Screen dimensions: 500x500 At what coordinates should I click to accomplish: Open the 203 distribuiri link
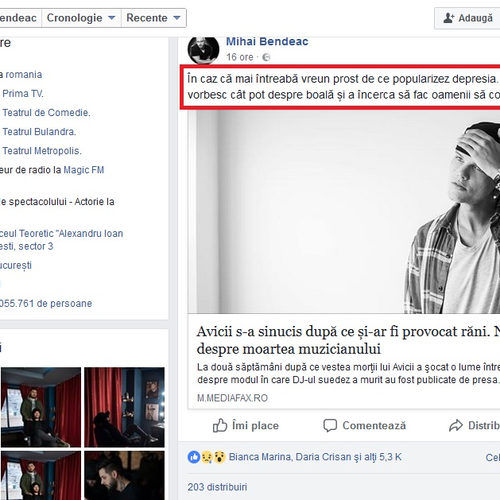pos(217,487)
